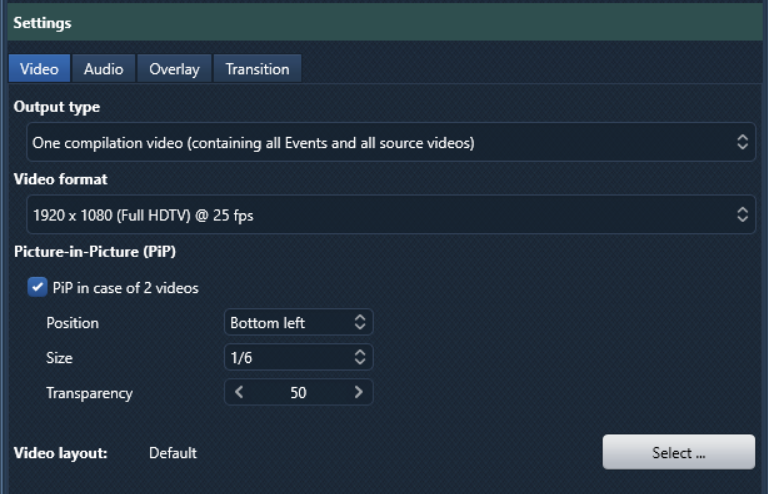Open the Output type dropdown

click(x=391, y=142)
